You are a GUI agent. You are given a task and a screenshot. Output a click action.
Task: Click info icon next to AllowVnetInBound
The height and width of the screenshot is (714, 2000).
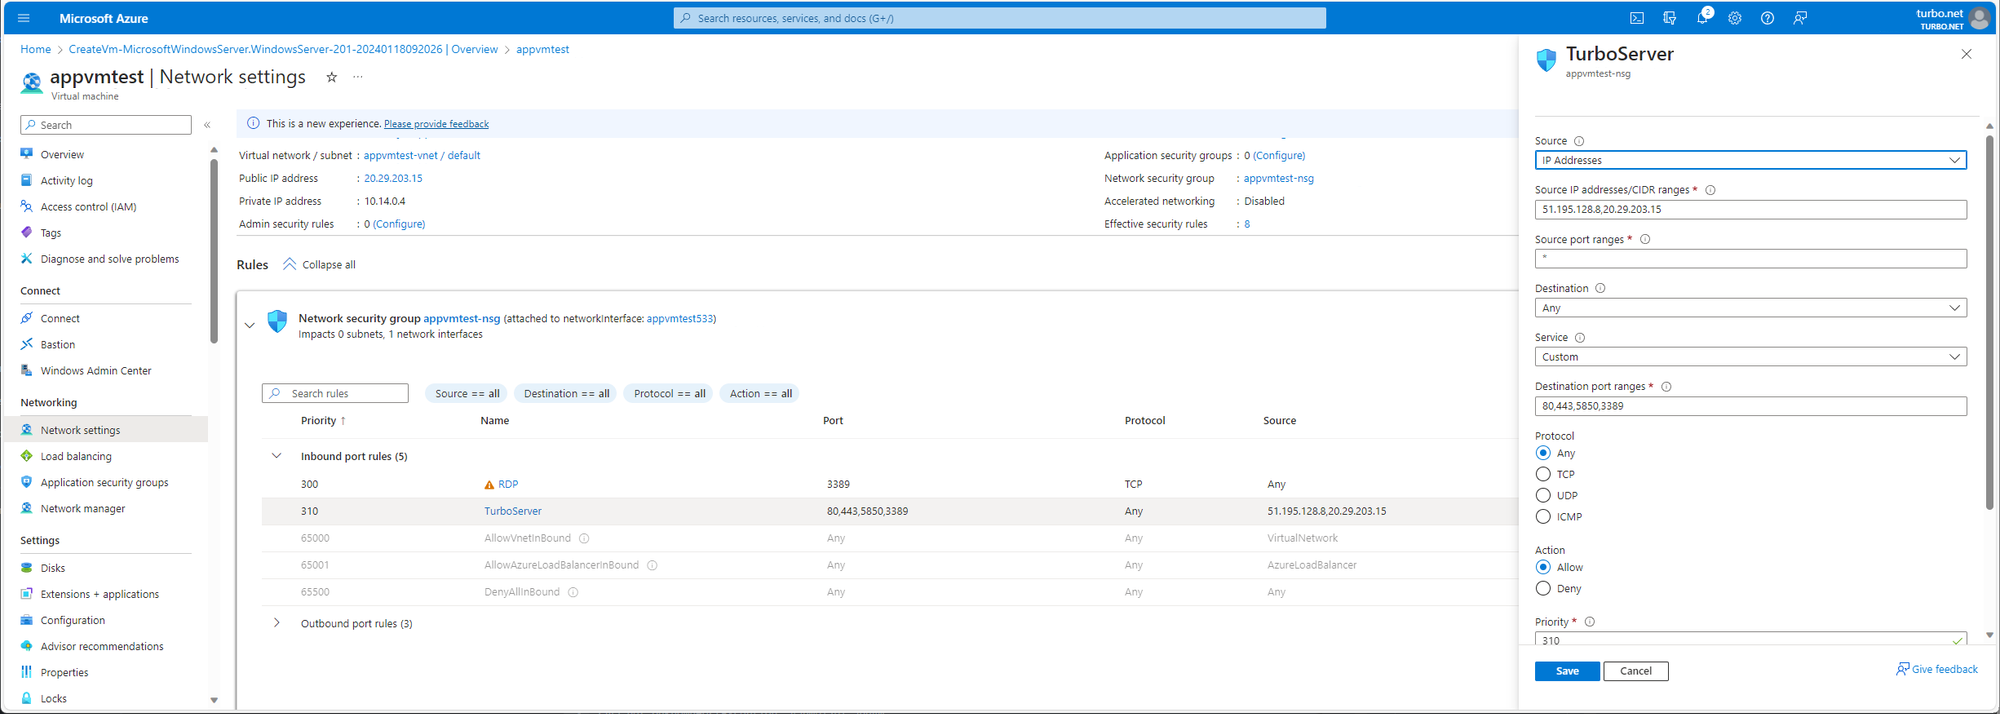click(x=584, y=538)
